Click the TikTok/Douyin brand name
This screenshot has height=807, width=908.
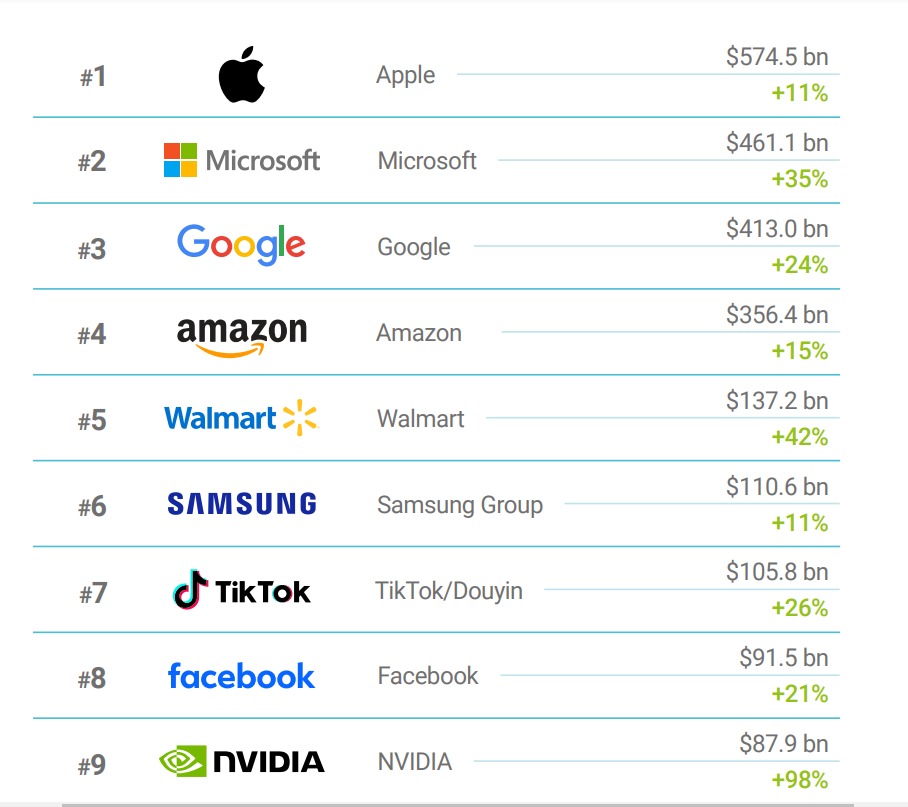click(449, 591)
